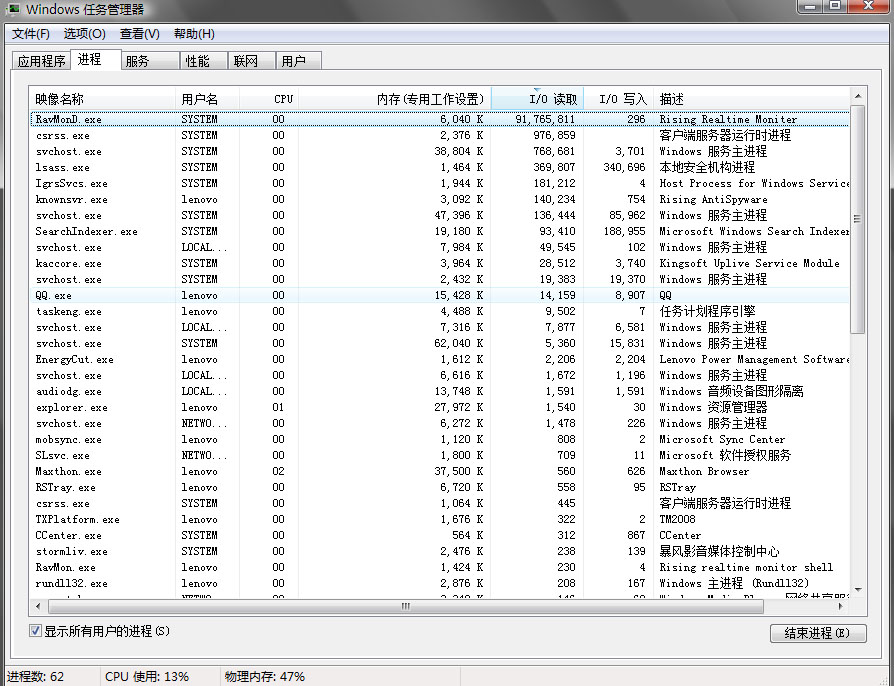The height and width of the screenshot is (686, 894).
Task: Click horizontal scrollbar left arrow
Action: pos(38,606)
